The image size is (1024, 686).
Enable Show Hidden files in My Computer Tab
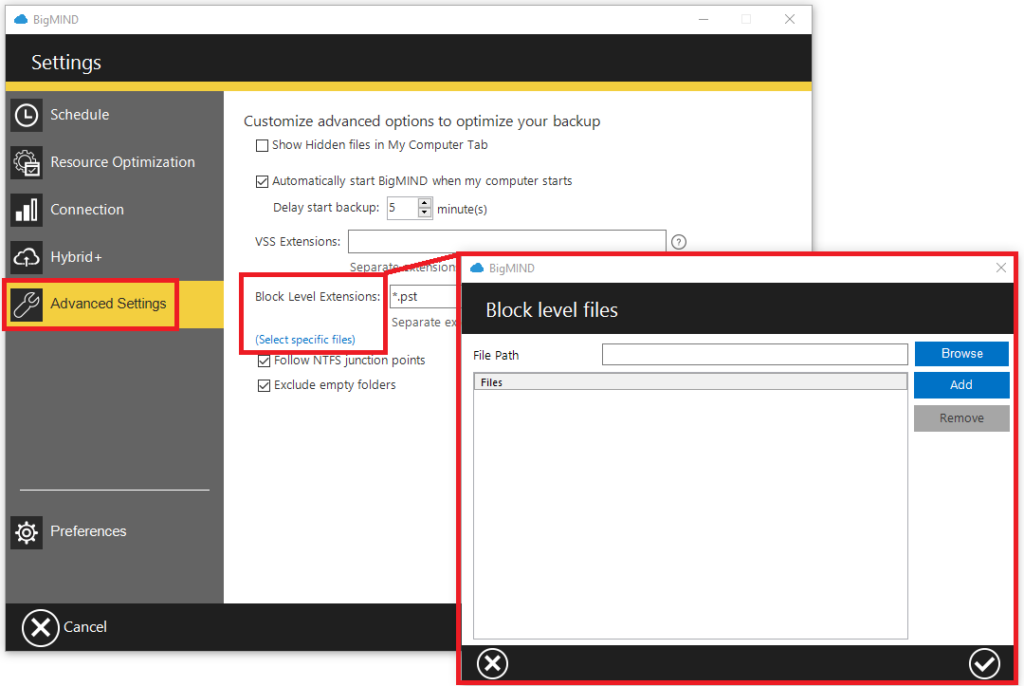click(x=262, y=145)
